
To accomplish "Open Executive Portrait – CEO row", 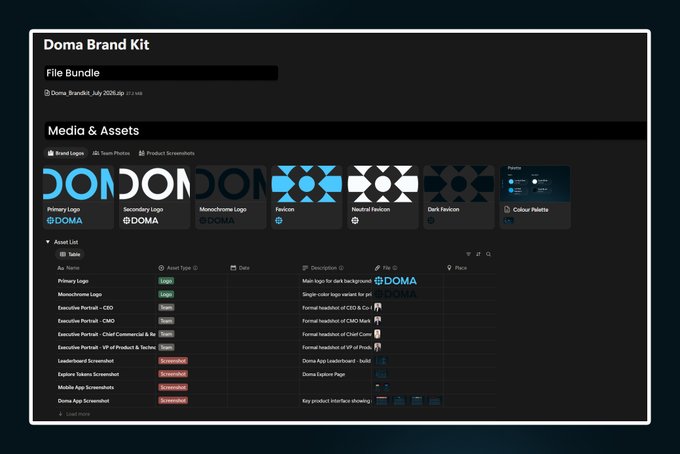I will [85, 308].
